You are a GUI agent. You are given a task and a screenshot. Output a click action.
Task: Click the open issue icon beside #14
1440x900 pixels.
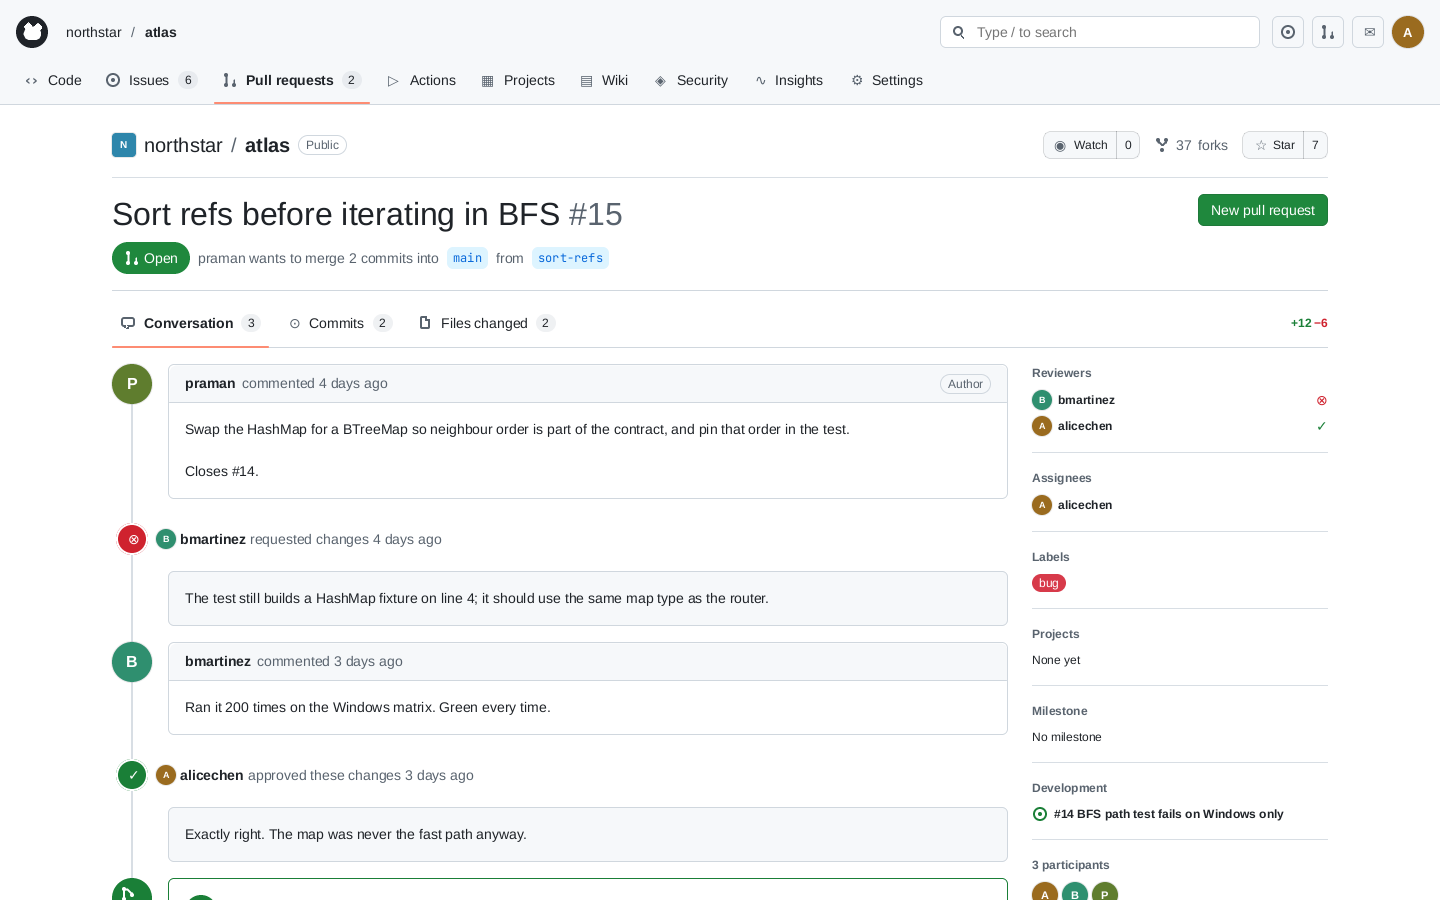coord(1040,814)
